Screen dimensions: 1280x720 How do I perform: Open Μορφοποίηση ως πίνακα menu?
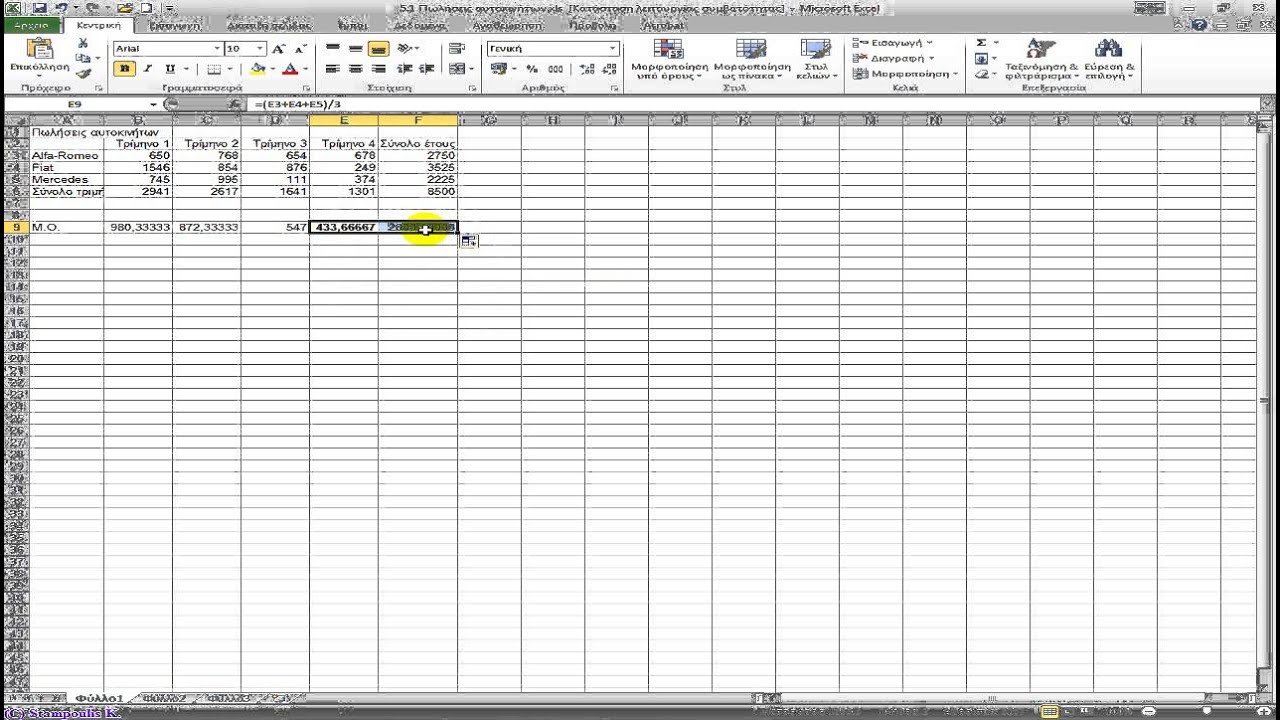pos(751,59)
